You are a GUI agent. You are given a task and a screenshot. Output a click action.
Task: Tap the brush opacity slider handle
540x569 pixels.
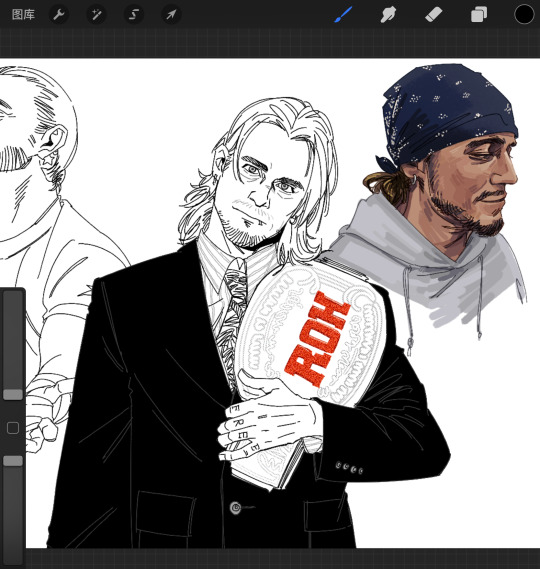click(x=13, y=461)
